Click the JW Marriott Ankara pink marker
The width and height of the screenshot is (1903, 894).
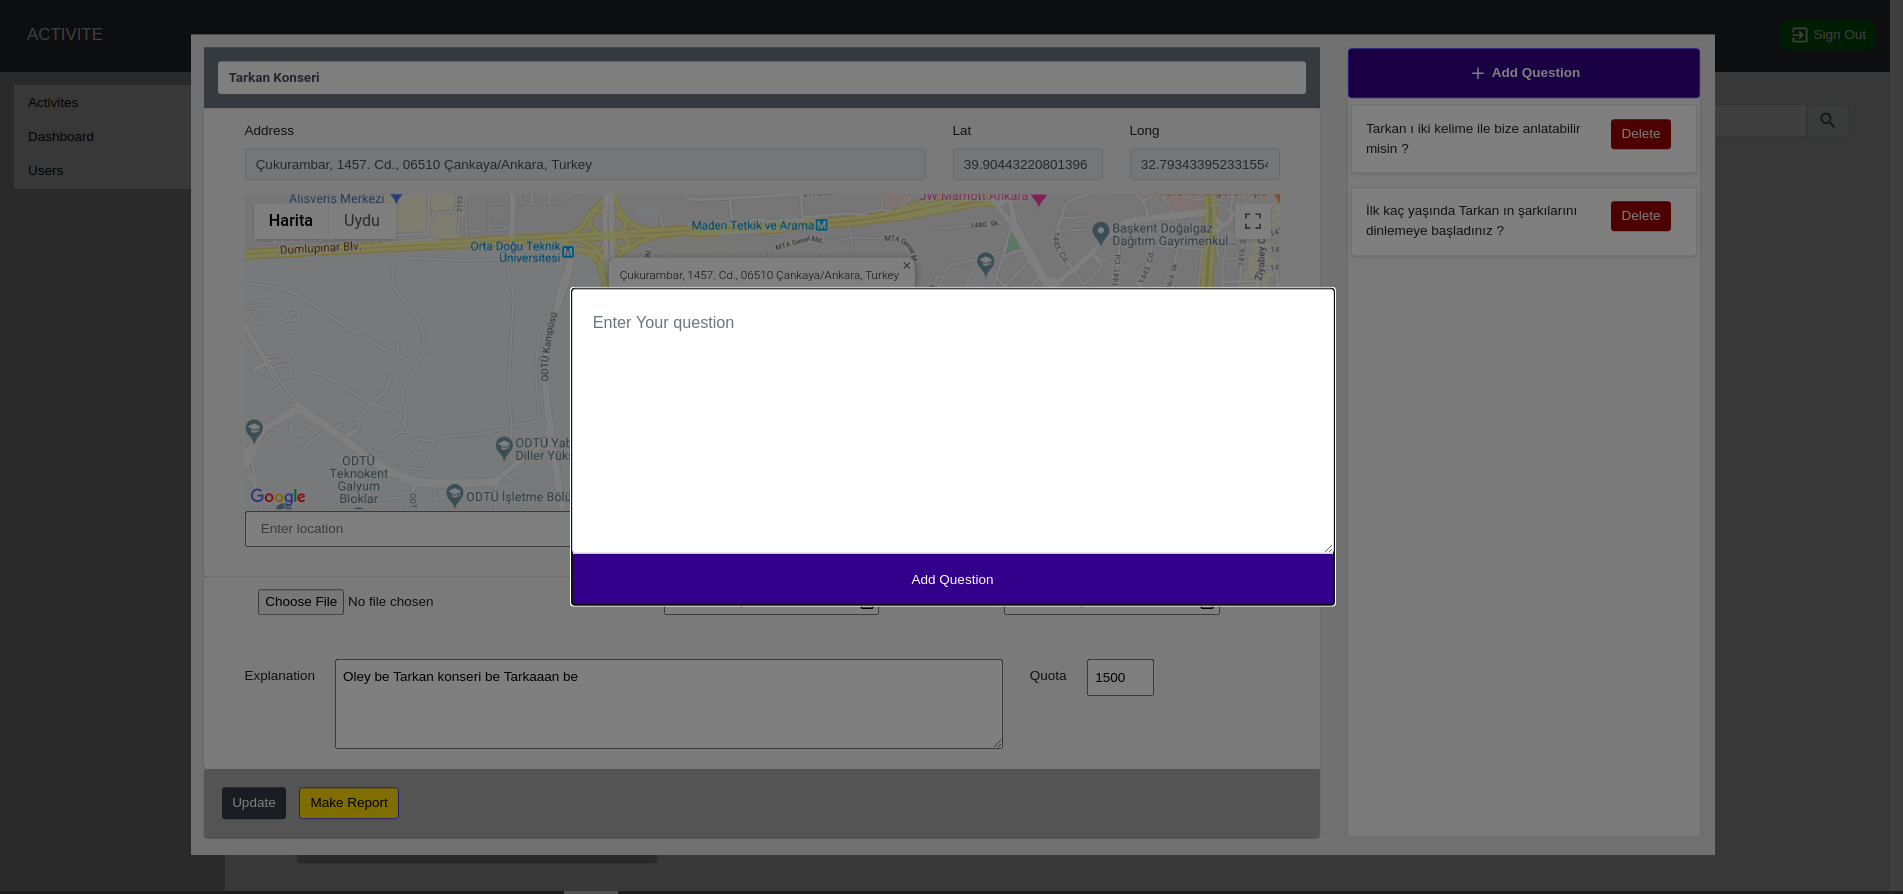pyautogui.click(x=1039, y=199)
